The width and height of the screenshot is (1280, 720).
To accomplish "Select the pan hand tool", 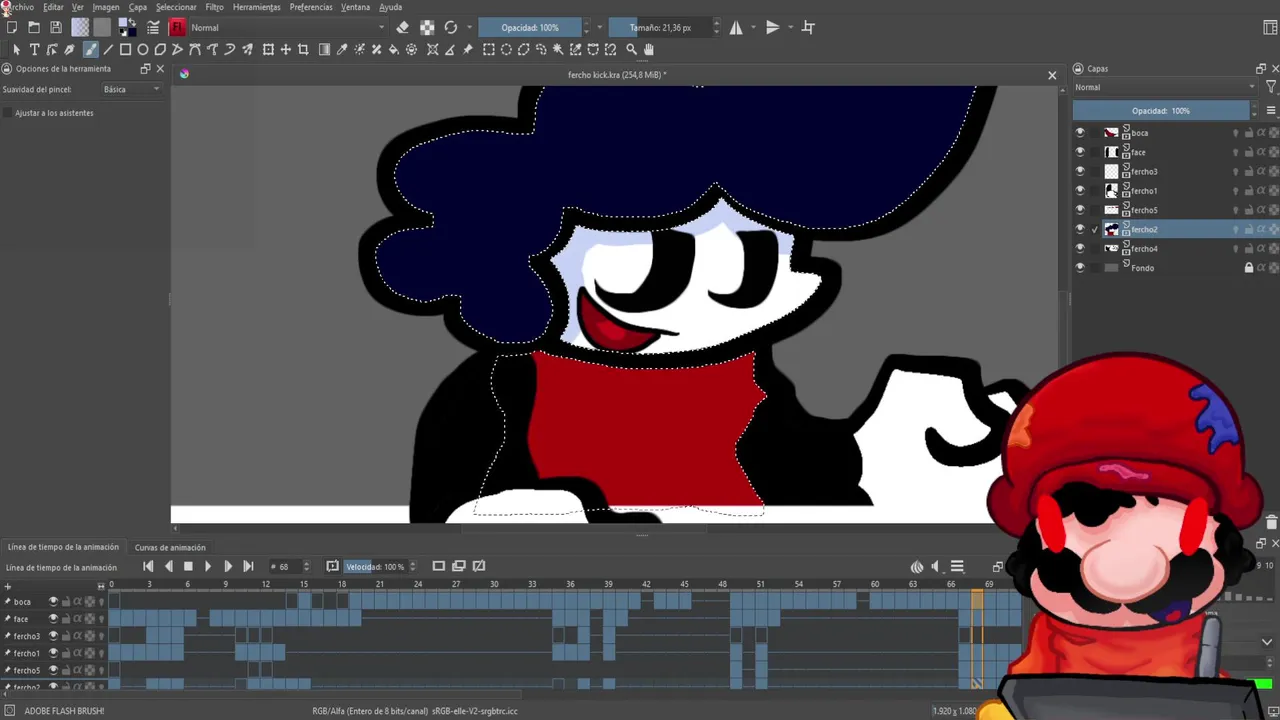I will click(648, 49).
